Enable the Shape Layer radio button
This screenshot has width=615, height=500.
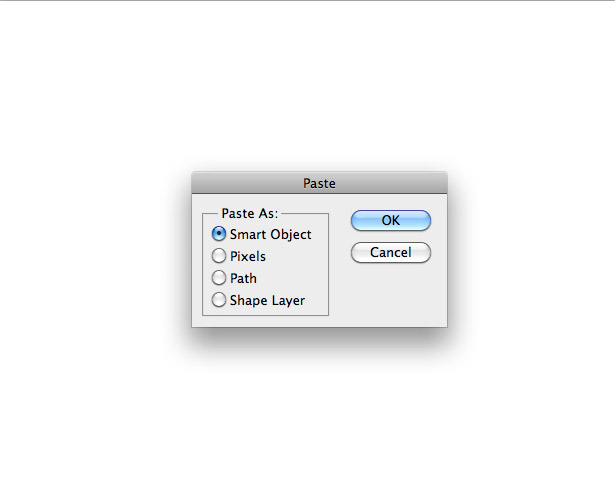coord(218,300)
